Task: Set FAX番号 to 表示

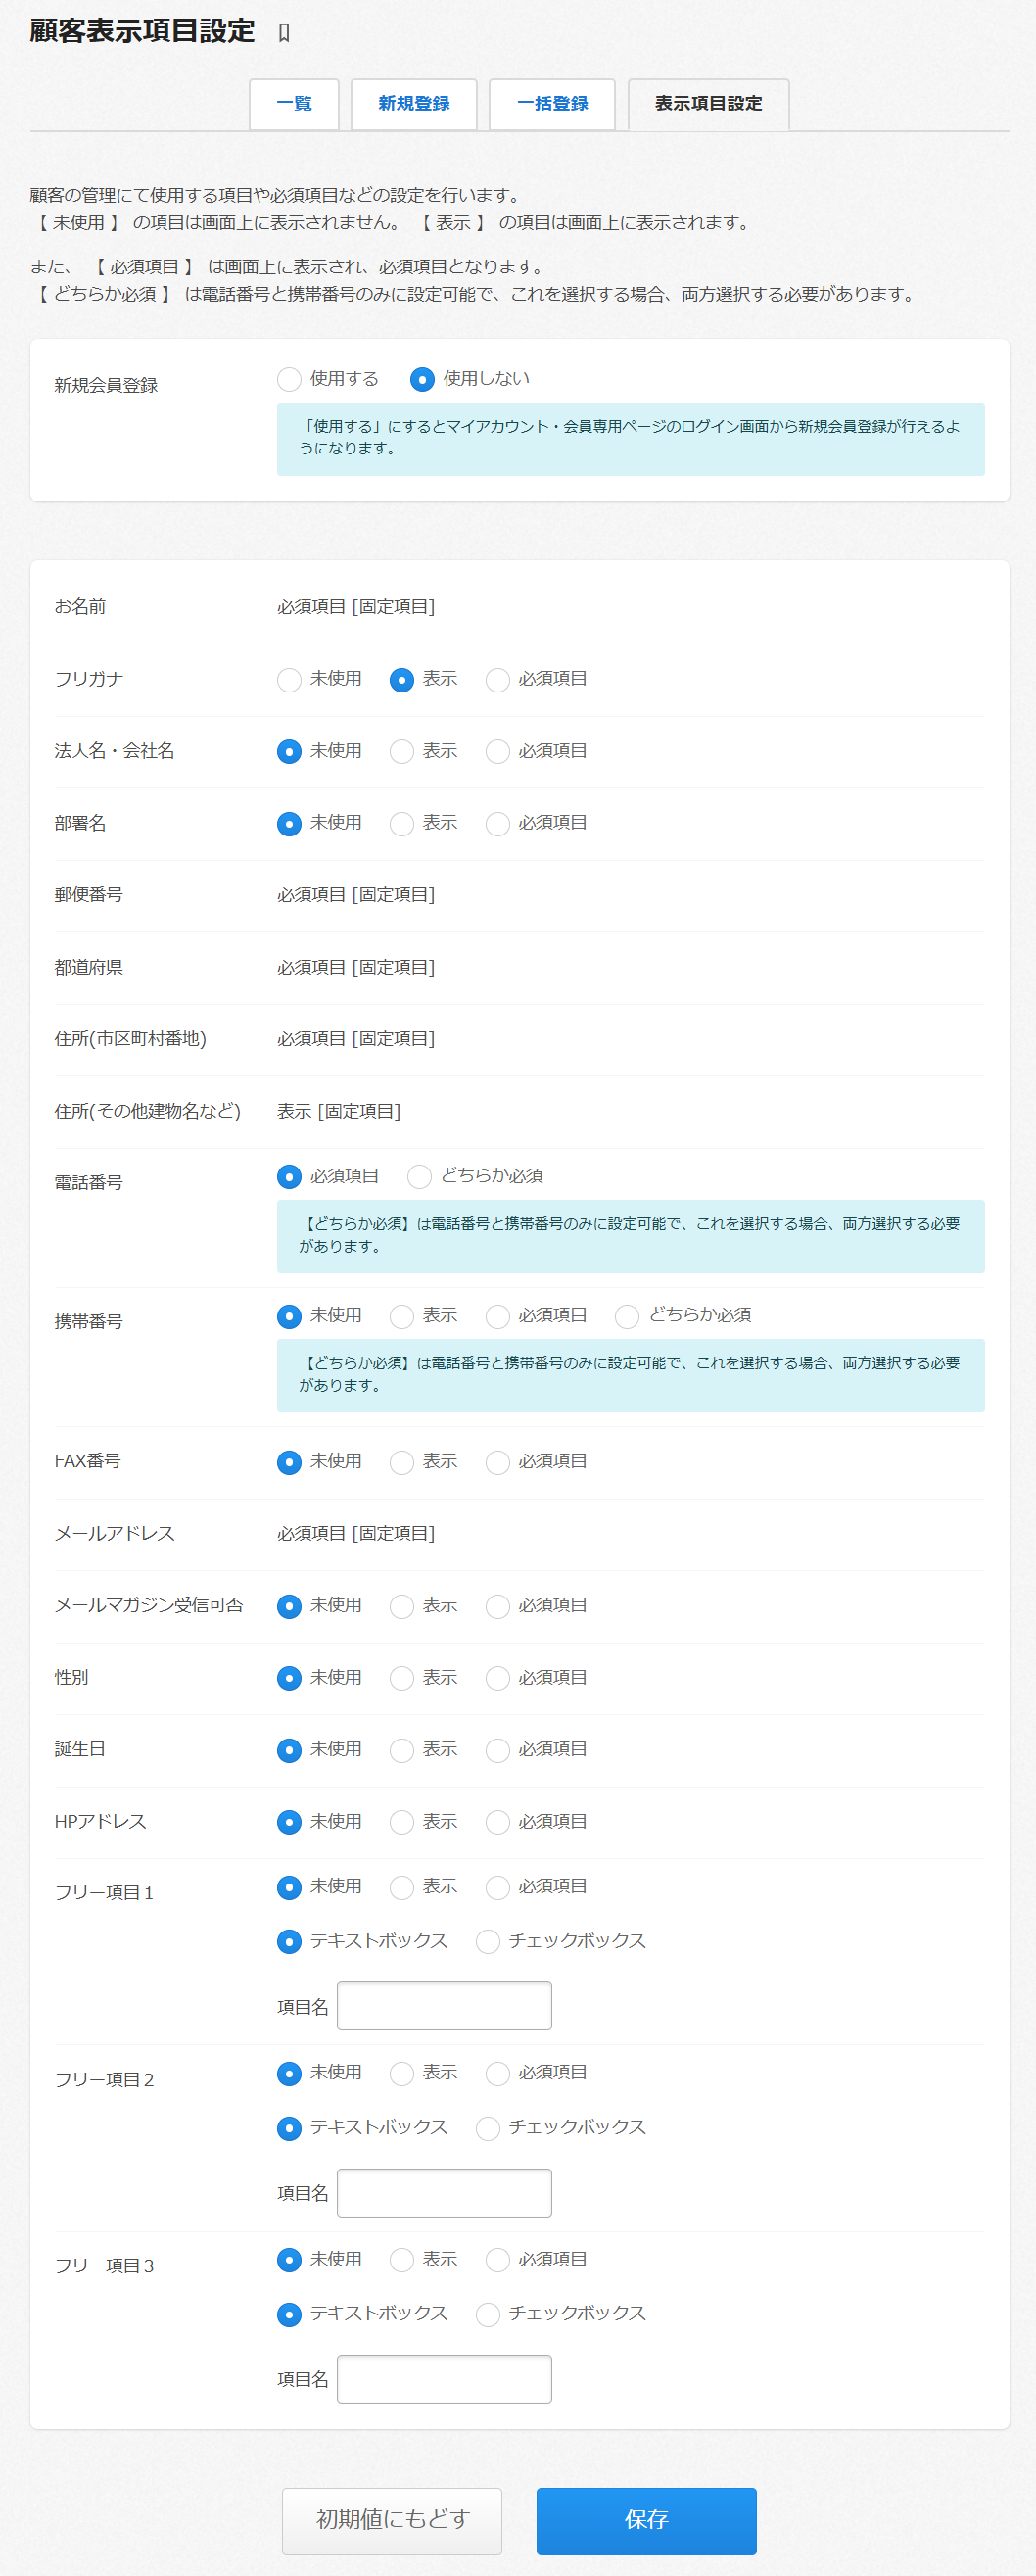Action: (401, 1462)
